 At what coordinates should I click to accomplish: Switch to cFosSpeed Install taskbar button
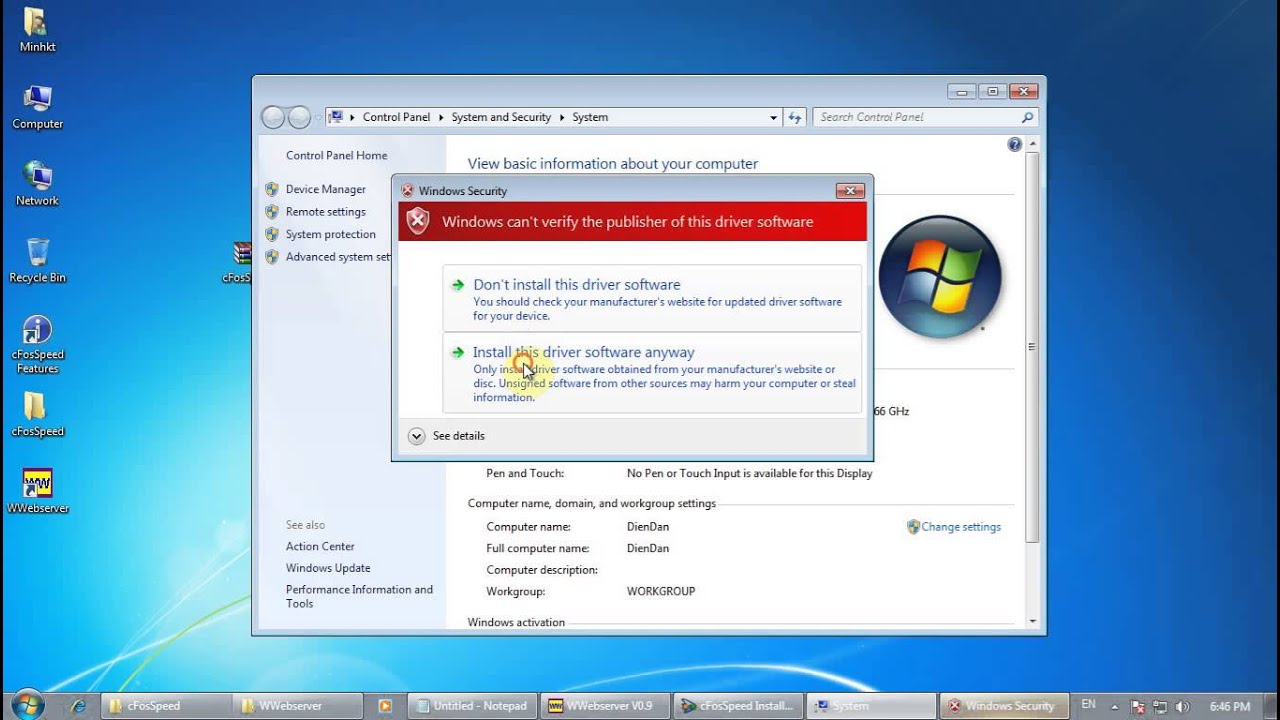tap(738, 705)
